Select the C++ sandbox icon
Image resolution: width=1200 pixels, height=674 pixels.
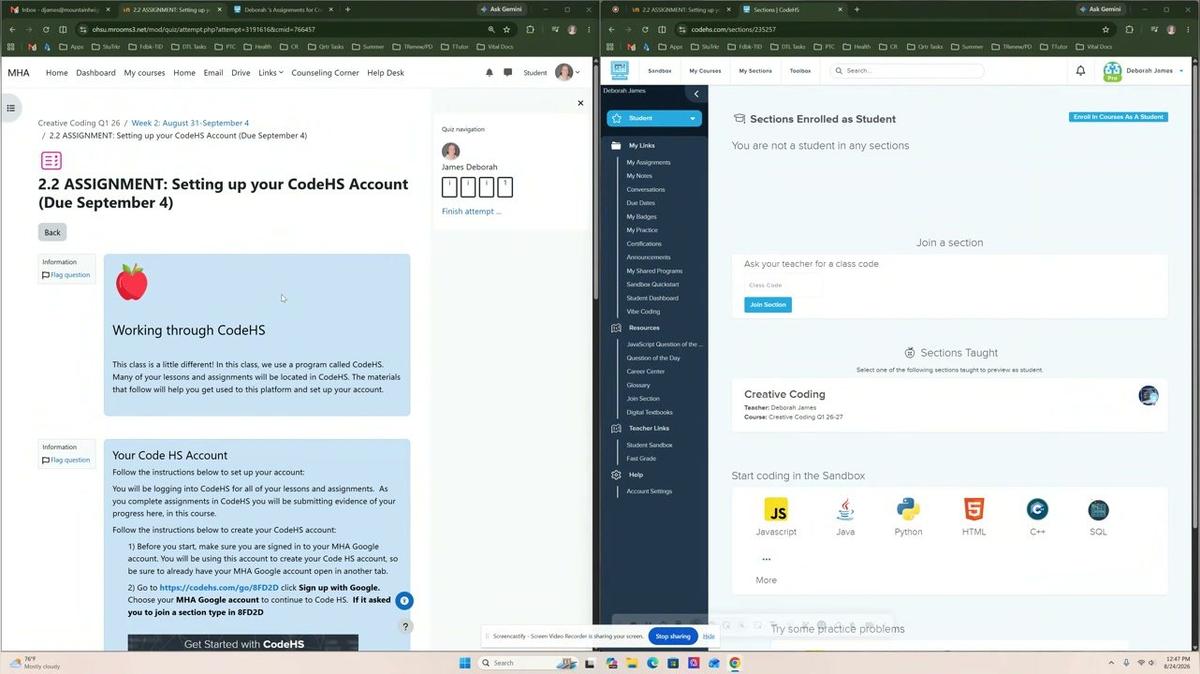1037,509
